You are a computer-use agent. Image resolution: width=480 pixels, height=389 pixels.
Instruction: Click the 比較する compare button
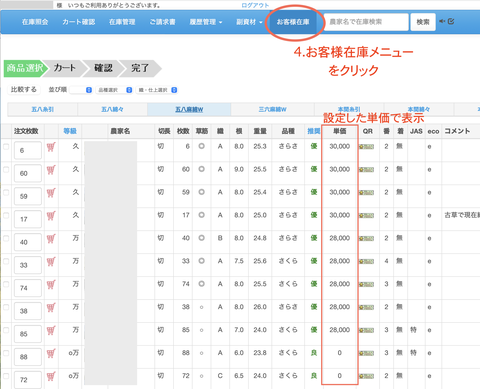click(x=24, y=90)
